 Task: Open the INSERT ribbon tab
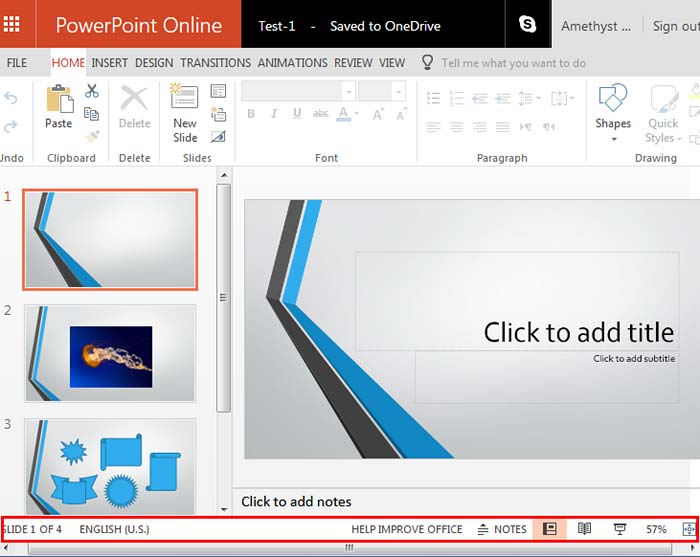pos(109,63)
